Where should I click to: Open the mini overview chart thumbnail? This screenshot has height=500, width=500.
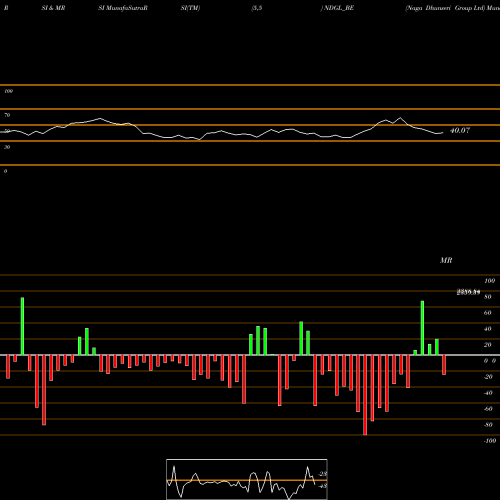(247, 479)
